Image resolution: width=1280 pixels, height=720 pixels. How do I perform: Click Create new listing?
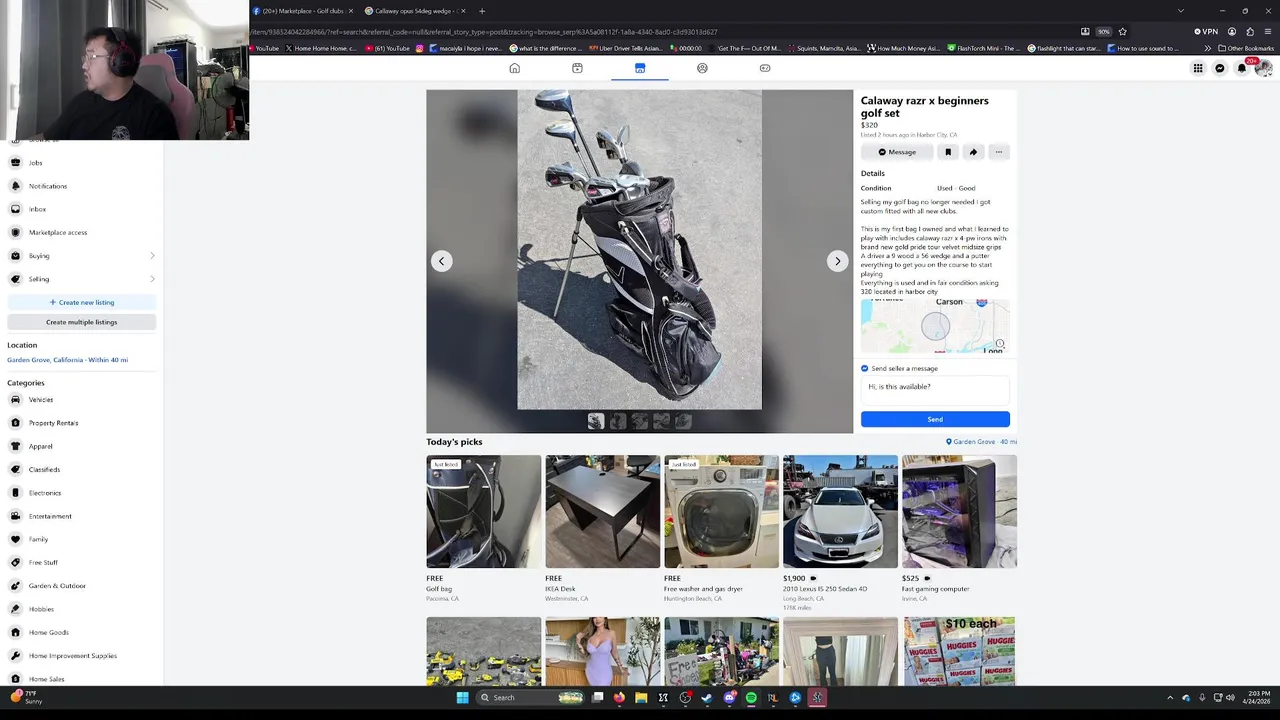(x=82, y=302)
